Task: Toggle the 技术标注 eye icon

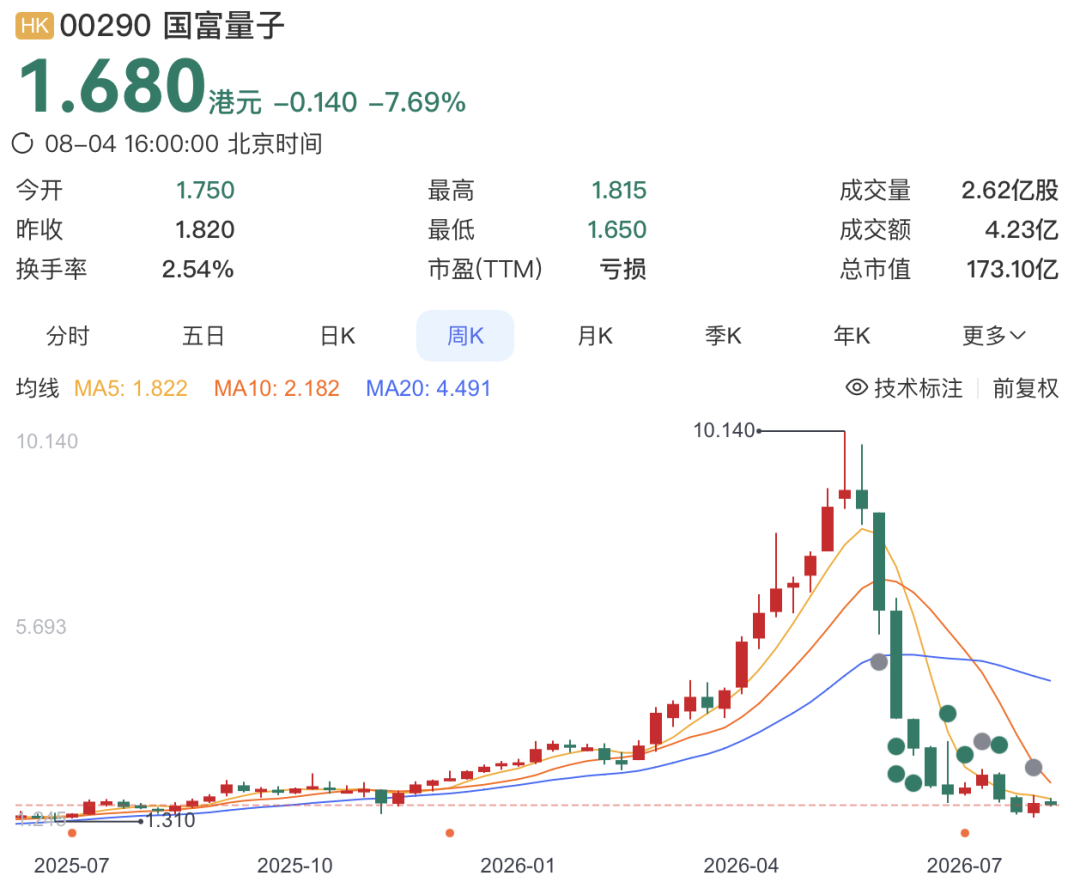Action: pyautogui.click(x=856, y=388)
